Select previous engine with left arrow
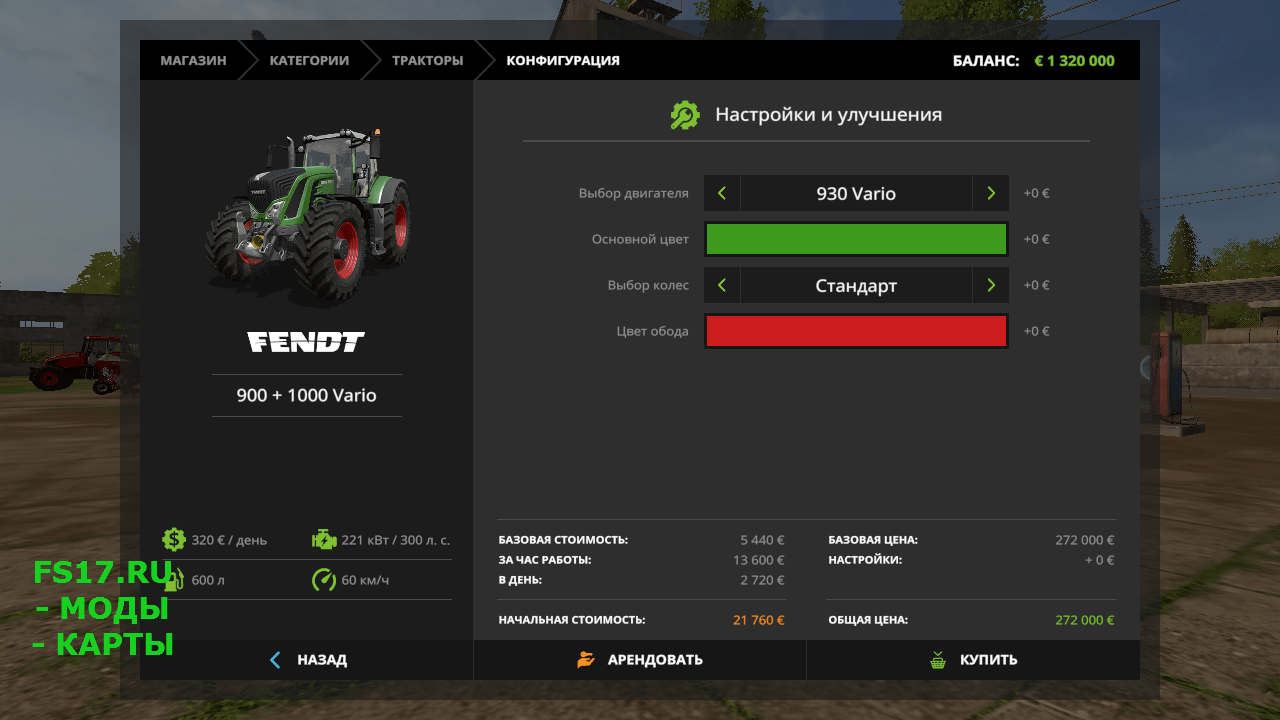 point(722,193)
